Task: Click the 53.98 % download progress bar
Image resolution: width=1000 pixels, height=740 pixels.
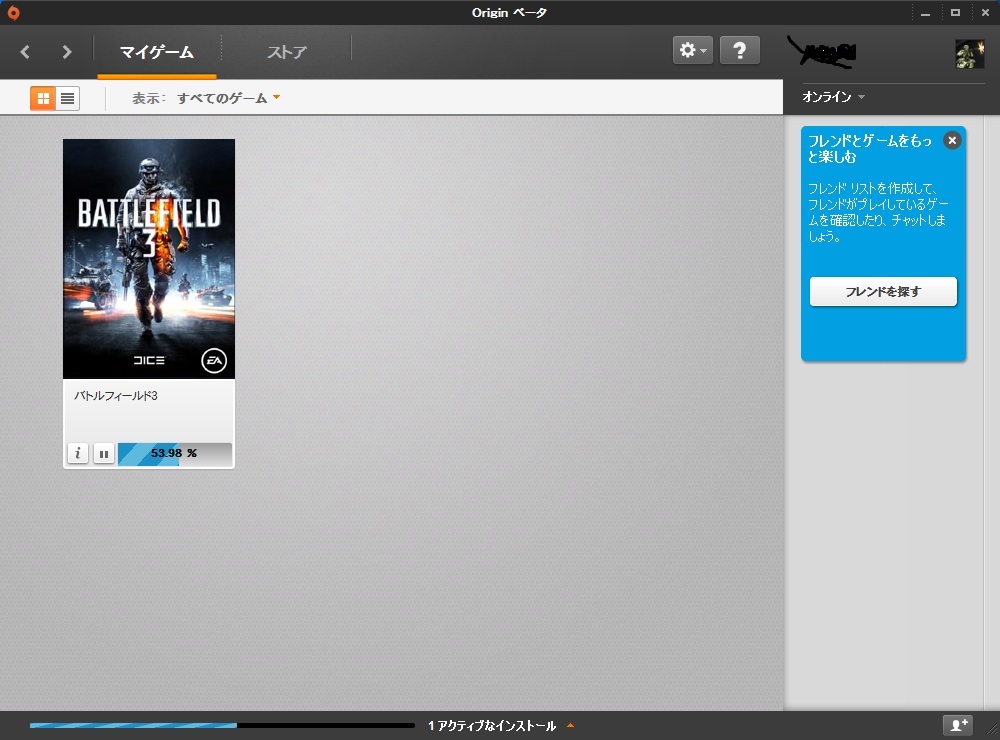Action: pos(175,454)
